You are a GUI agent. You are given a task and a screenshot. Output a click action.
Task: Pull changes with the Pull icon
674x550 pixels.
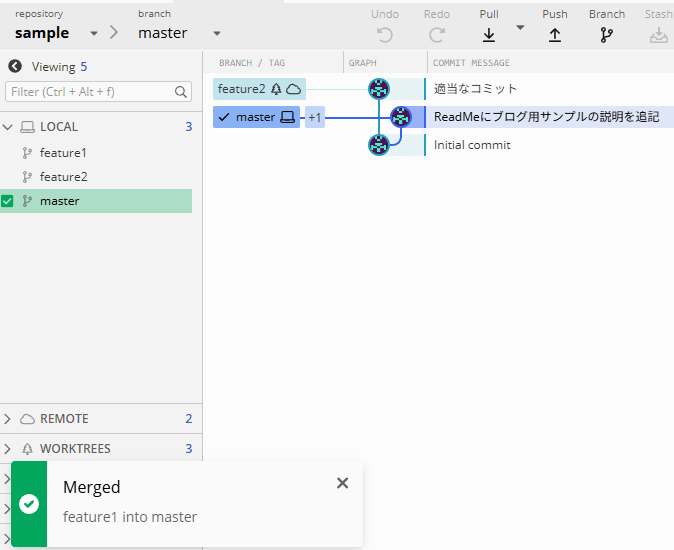click(489, 35)
